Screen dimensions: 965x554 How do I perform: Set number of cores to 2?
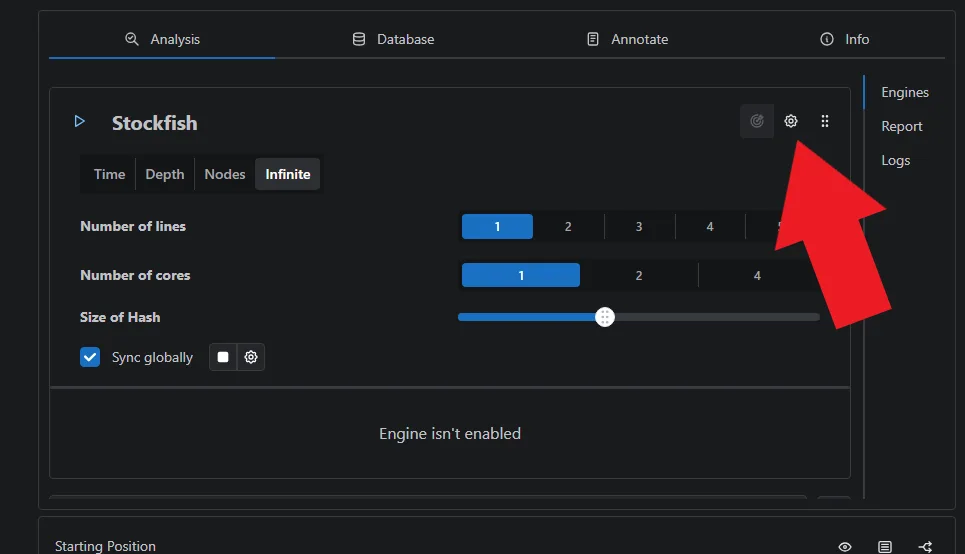click(639, 275)
